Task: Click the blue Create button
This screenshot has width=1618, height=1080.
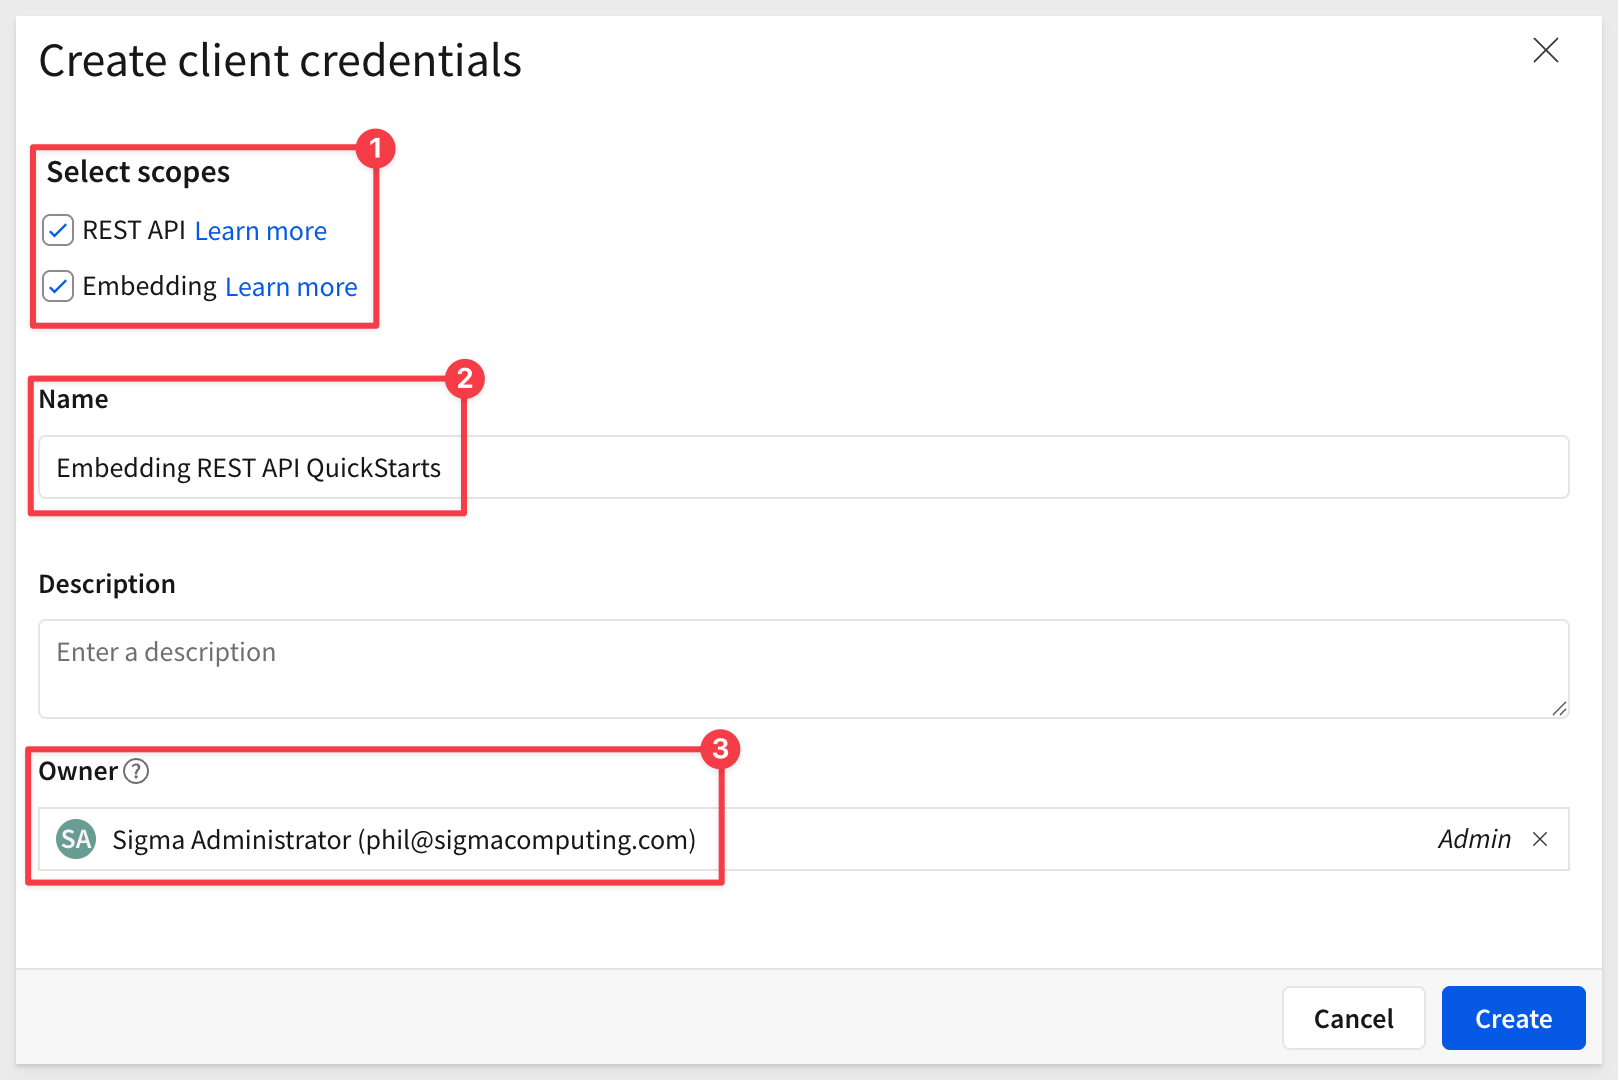Action: (x=1513, y=1018)
